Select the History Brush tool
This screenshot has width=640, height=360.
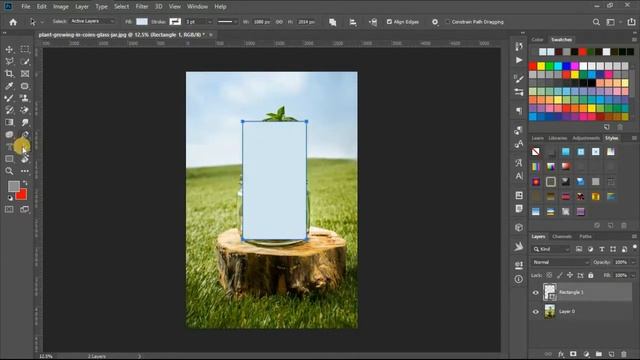point(9,110)
